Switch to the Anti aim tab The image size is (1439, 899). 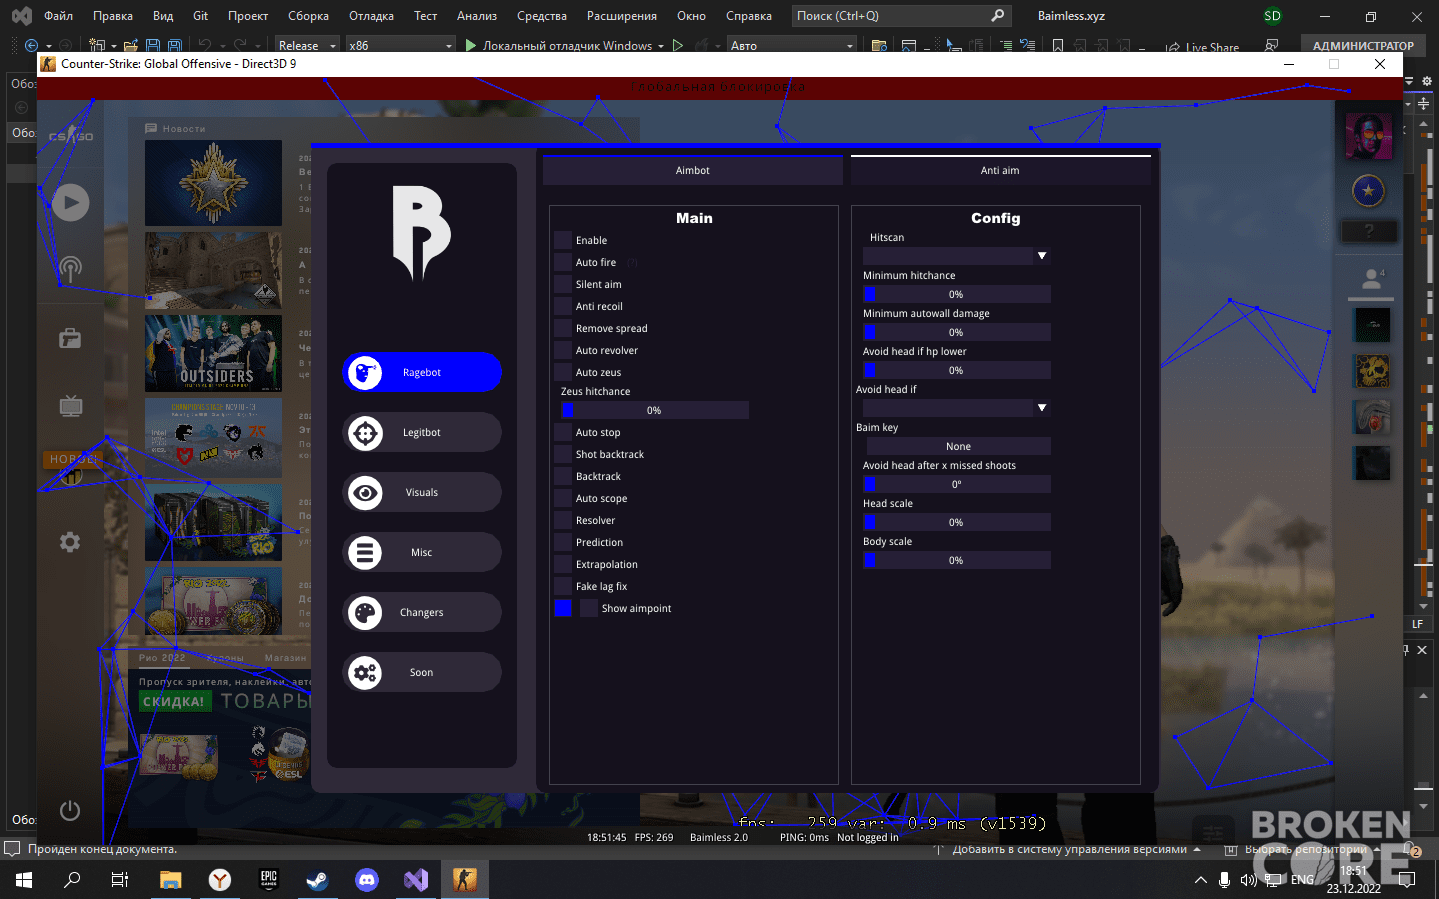[x=1000, y=170]
